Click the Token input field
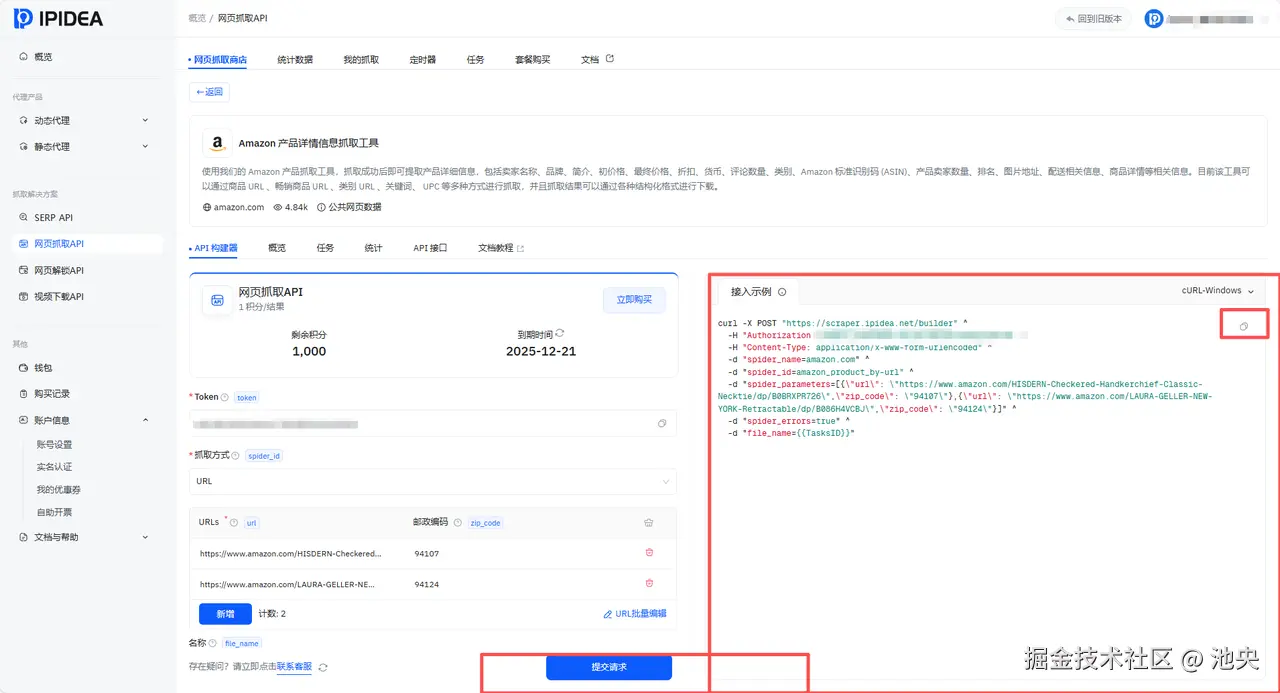The height and width of the screenshot is (693, 1280). pyautogui.click(x=433, y=423)
